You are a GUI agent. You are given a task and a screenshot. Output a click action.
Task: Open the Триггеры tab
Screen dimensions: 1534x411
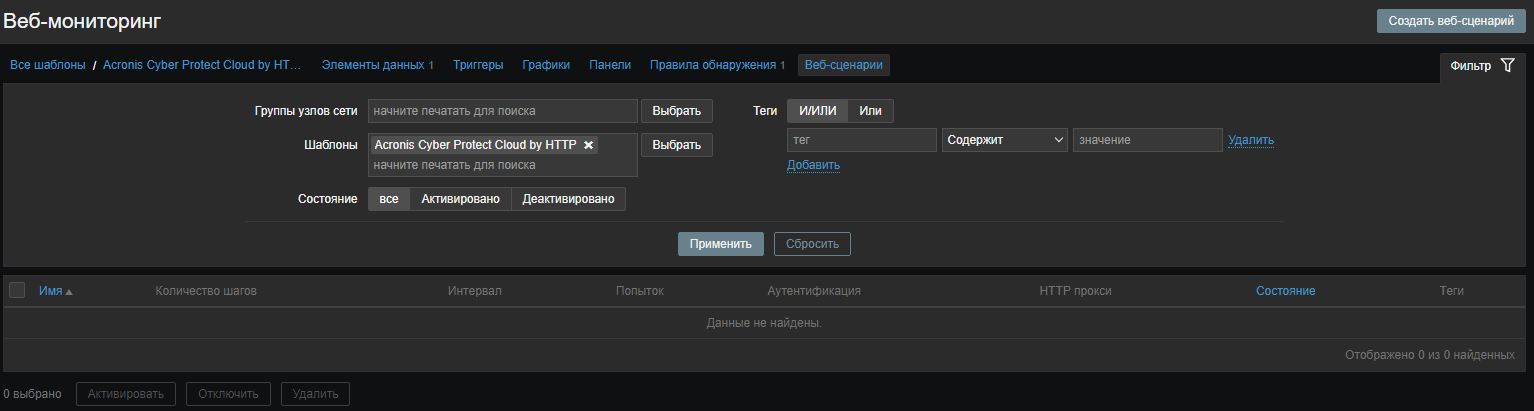click(478, 65)
